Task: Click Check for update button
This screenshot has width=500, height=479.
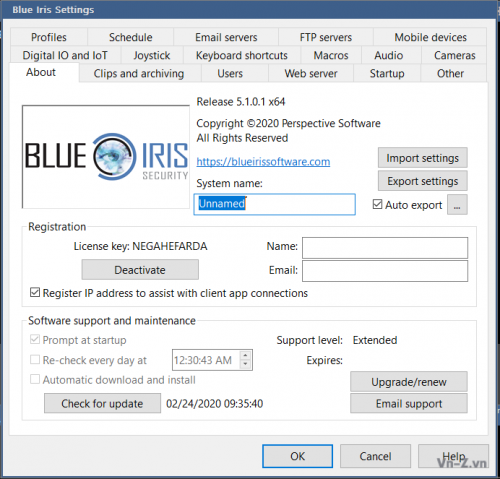Action: point(102,403)
